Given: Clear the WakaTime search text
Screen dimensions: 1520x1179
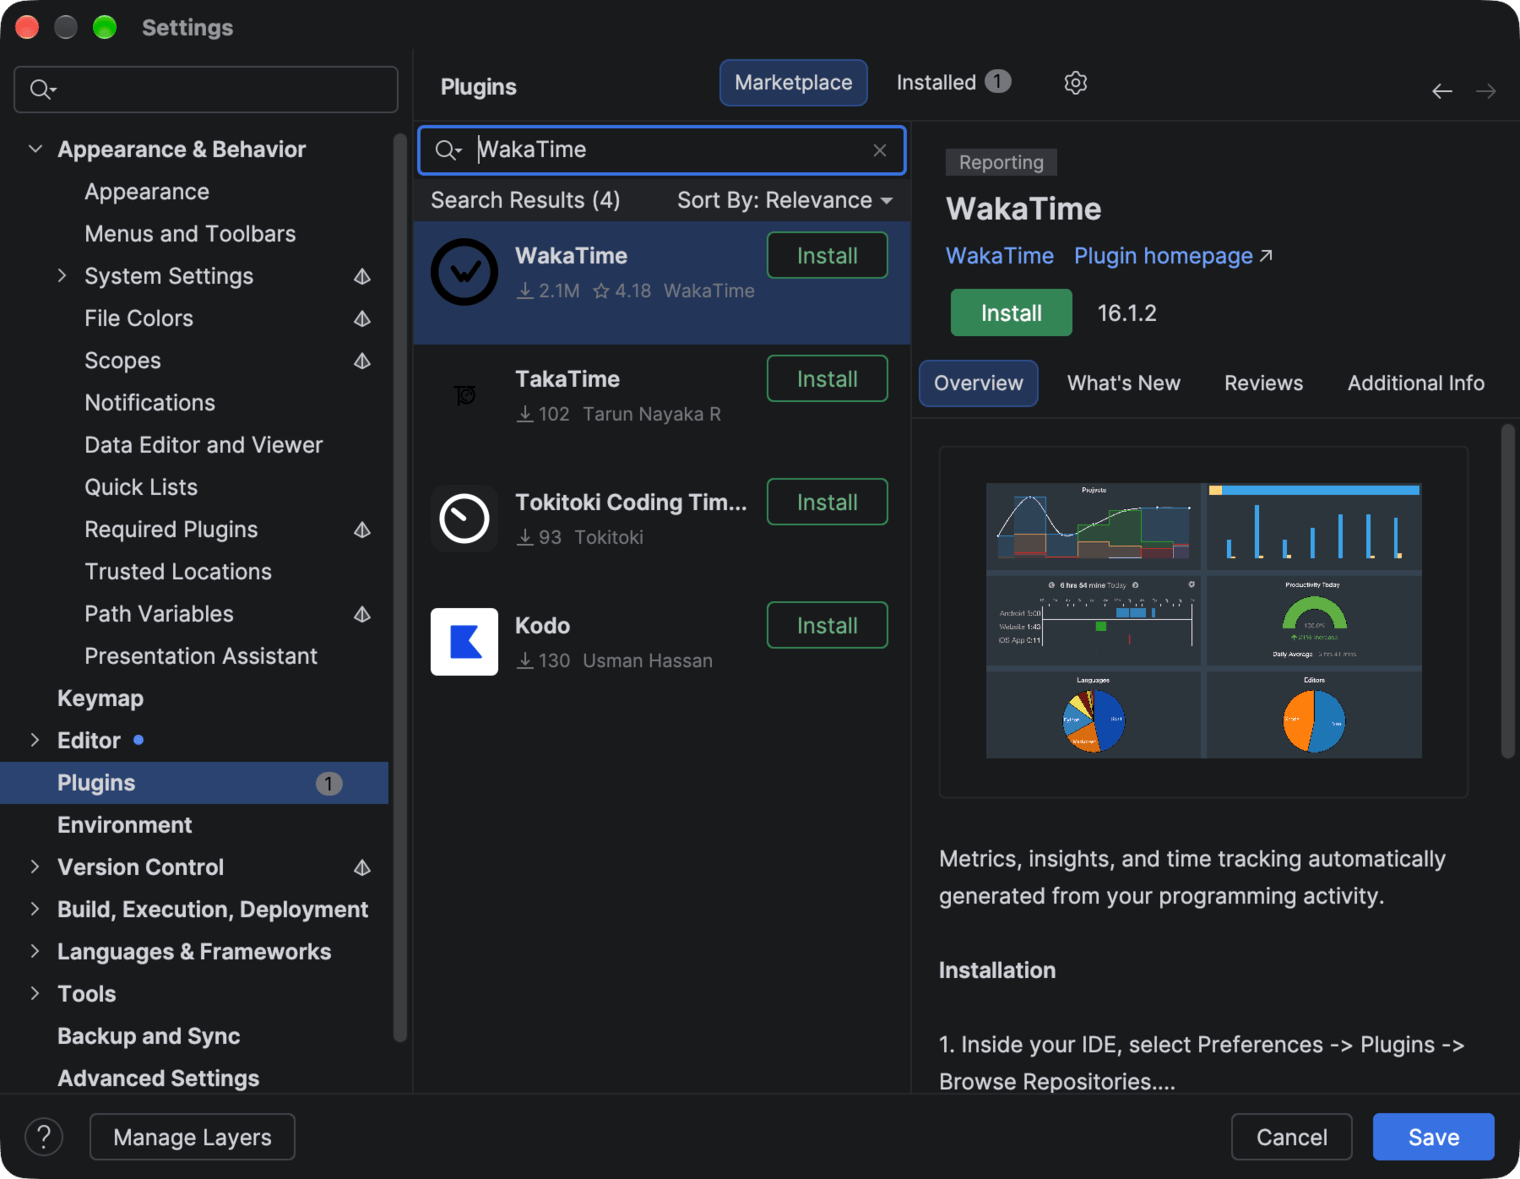Looking at the screenshot, I should point(879,150).
